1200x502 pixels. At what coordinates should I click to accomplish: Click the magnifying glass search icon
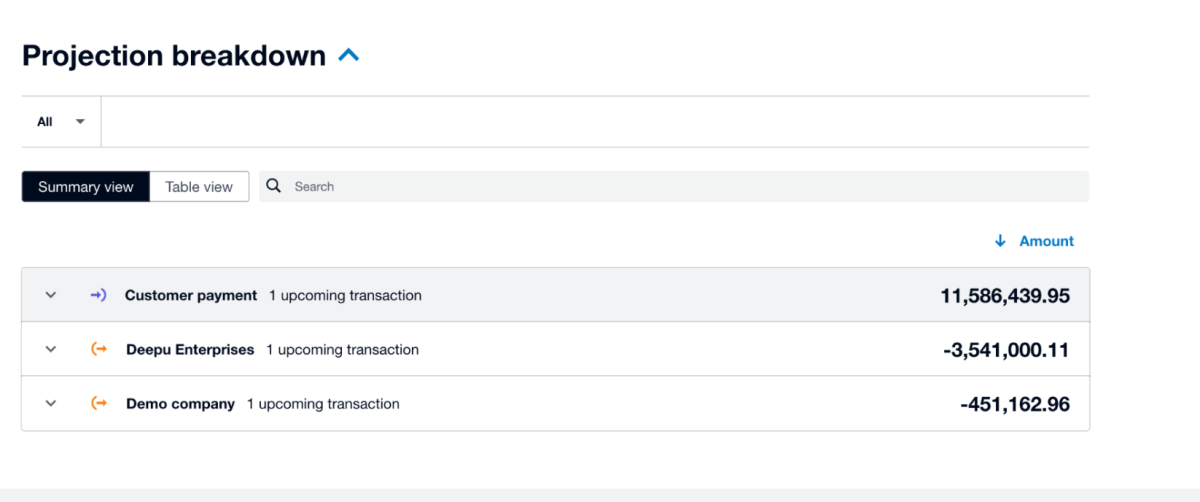(x=273, y=186)
